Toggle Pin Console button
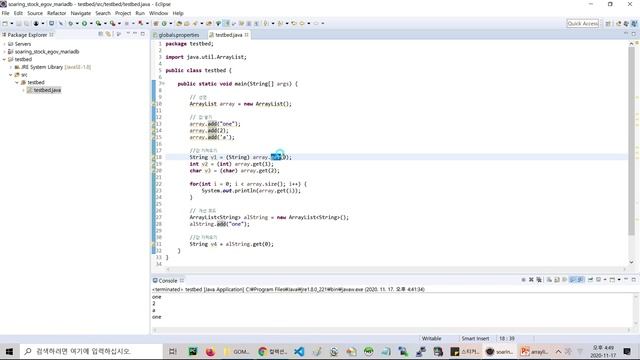Screen dimensions: 640x360 coord(590,280)
